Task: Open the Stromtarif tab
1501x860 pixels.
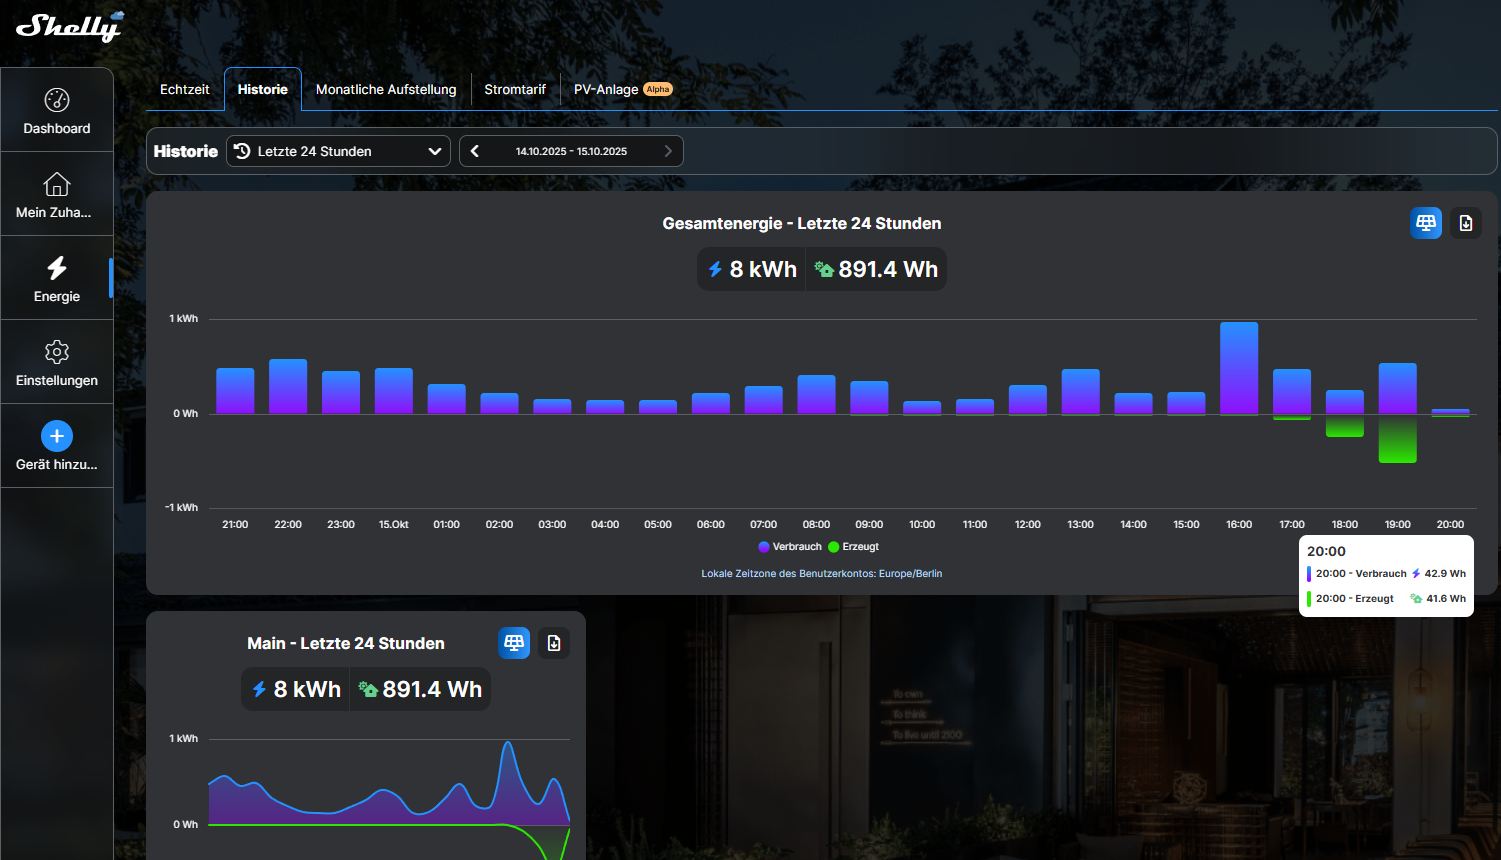Action: coord(515,89)
